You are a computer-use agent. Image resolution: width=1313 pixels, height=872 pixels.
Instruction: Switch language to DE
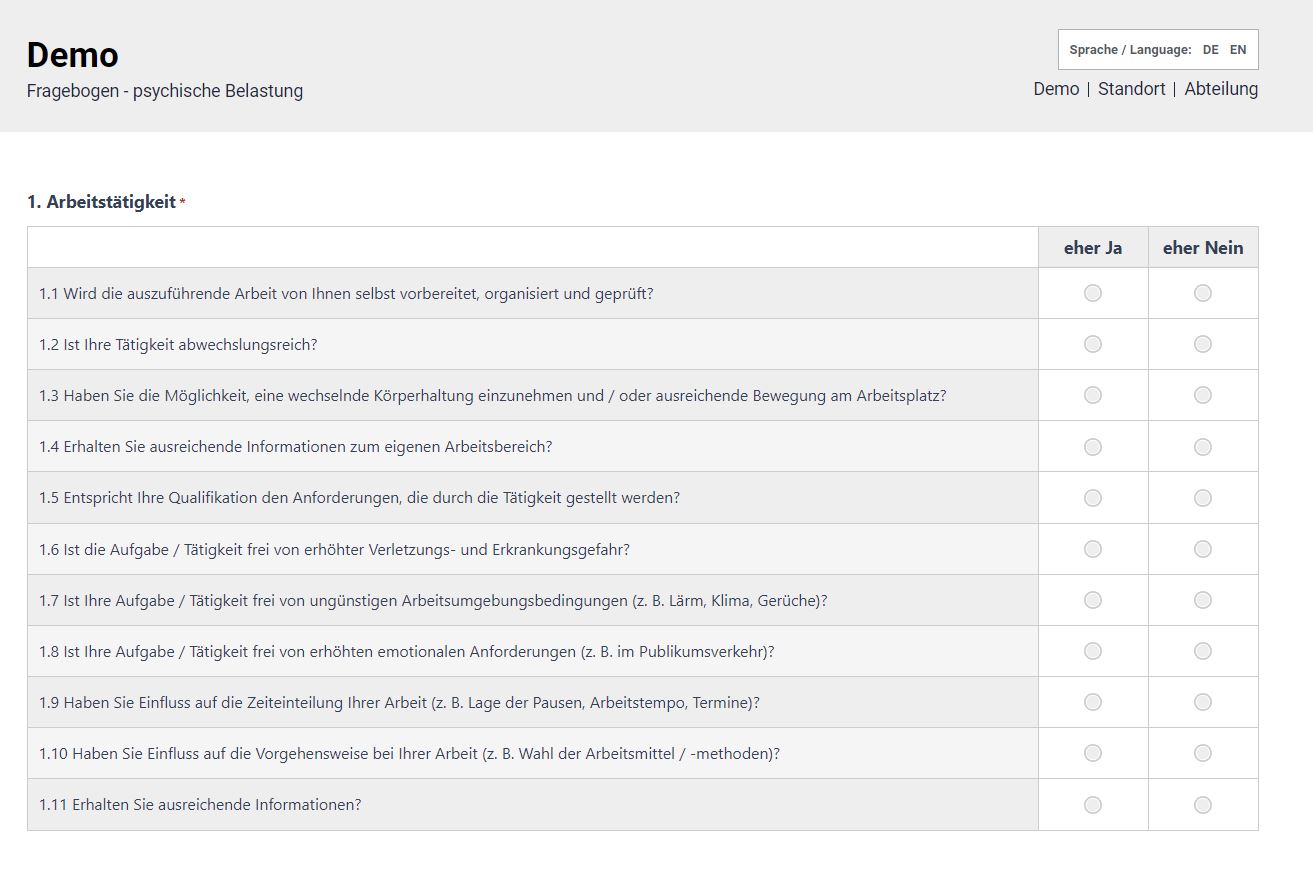tap(1210, 50)
